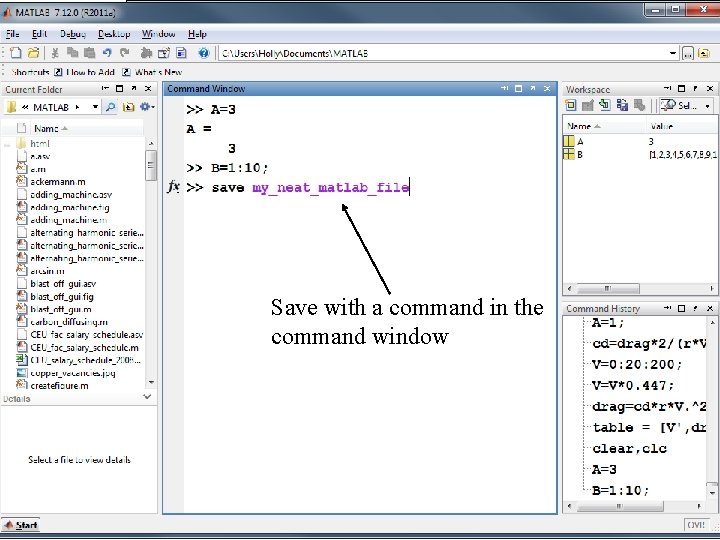
Task: Click the fx function browser icon
Action: click(x=173, y=187)
